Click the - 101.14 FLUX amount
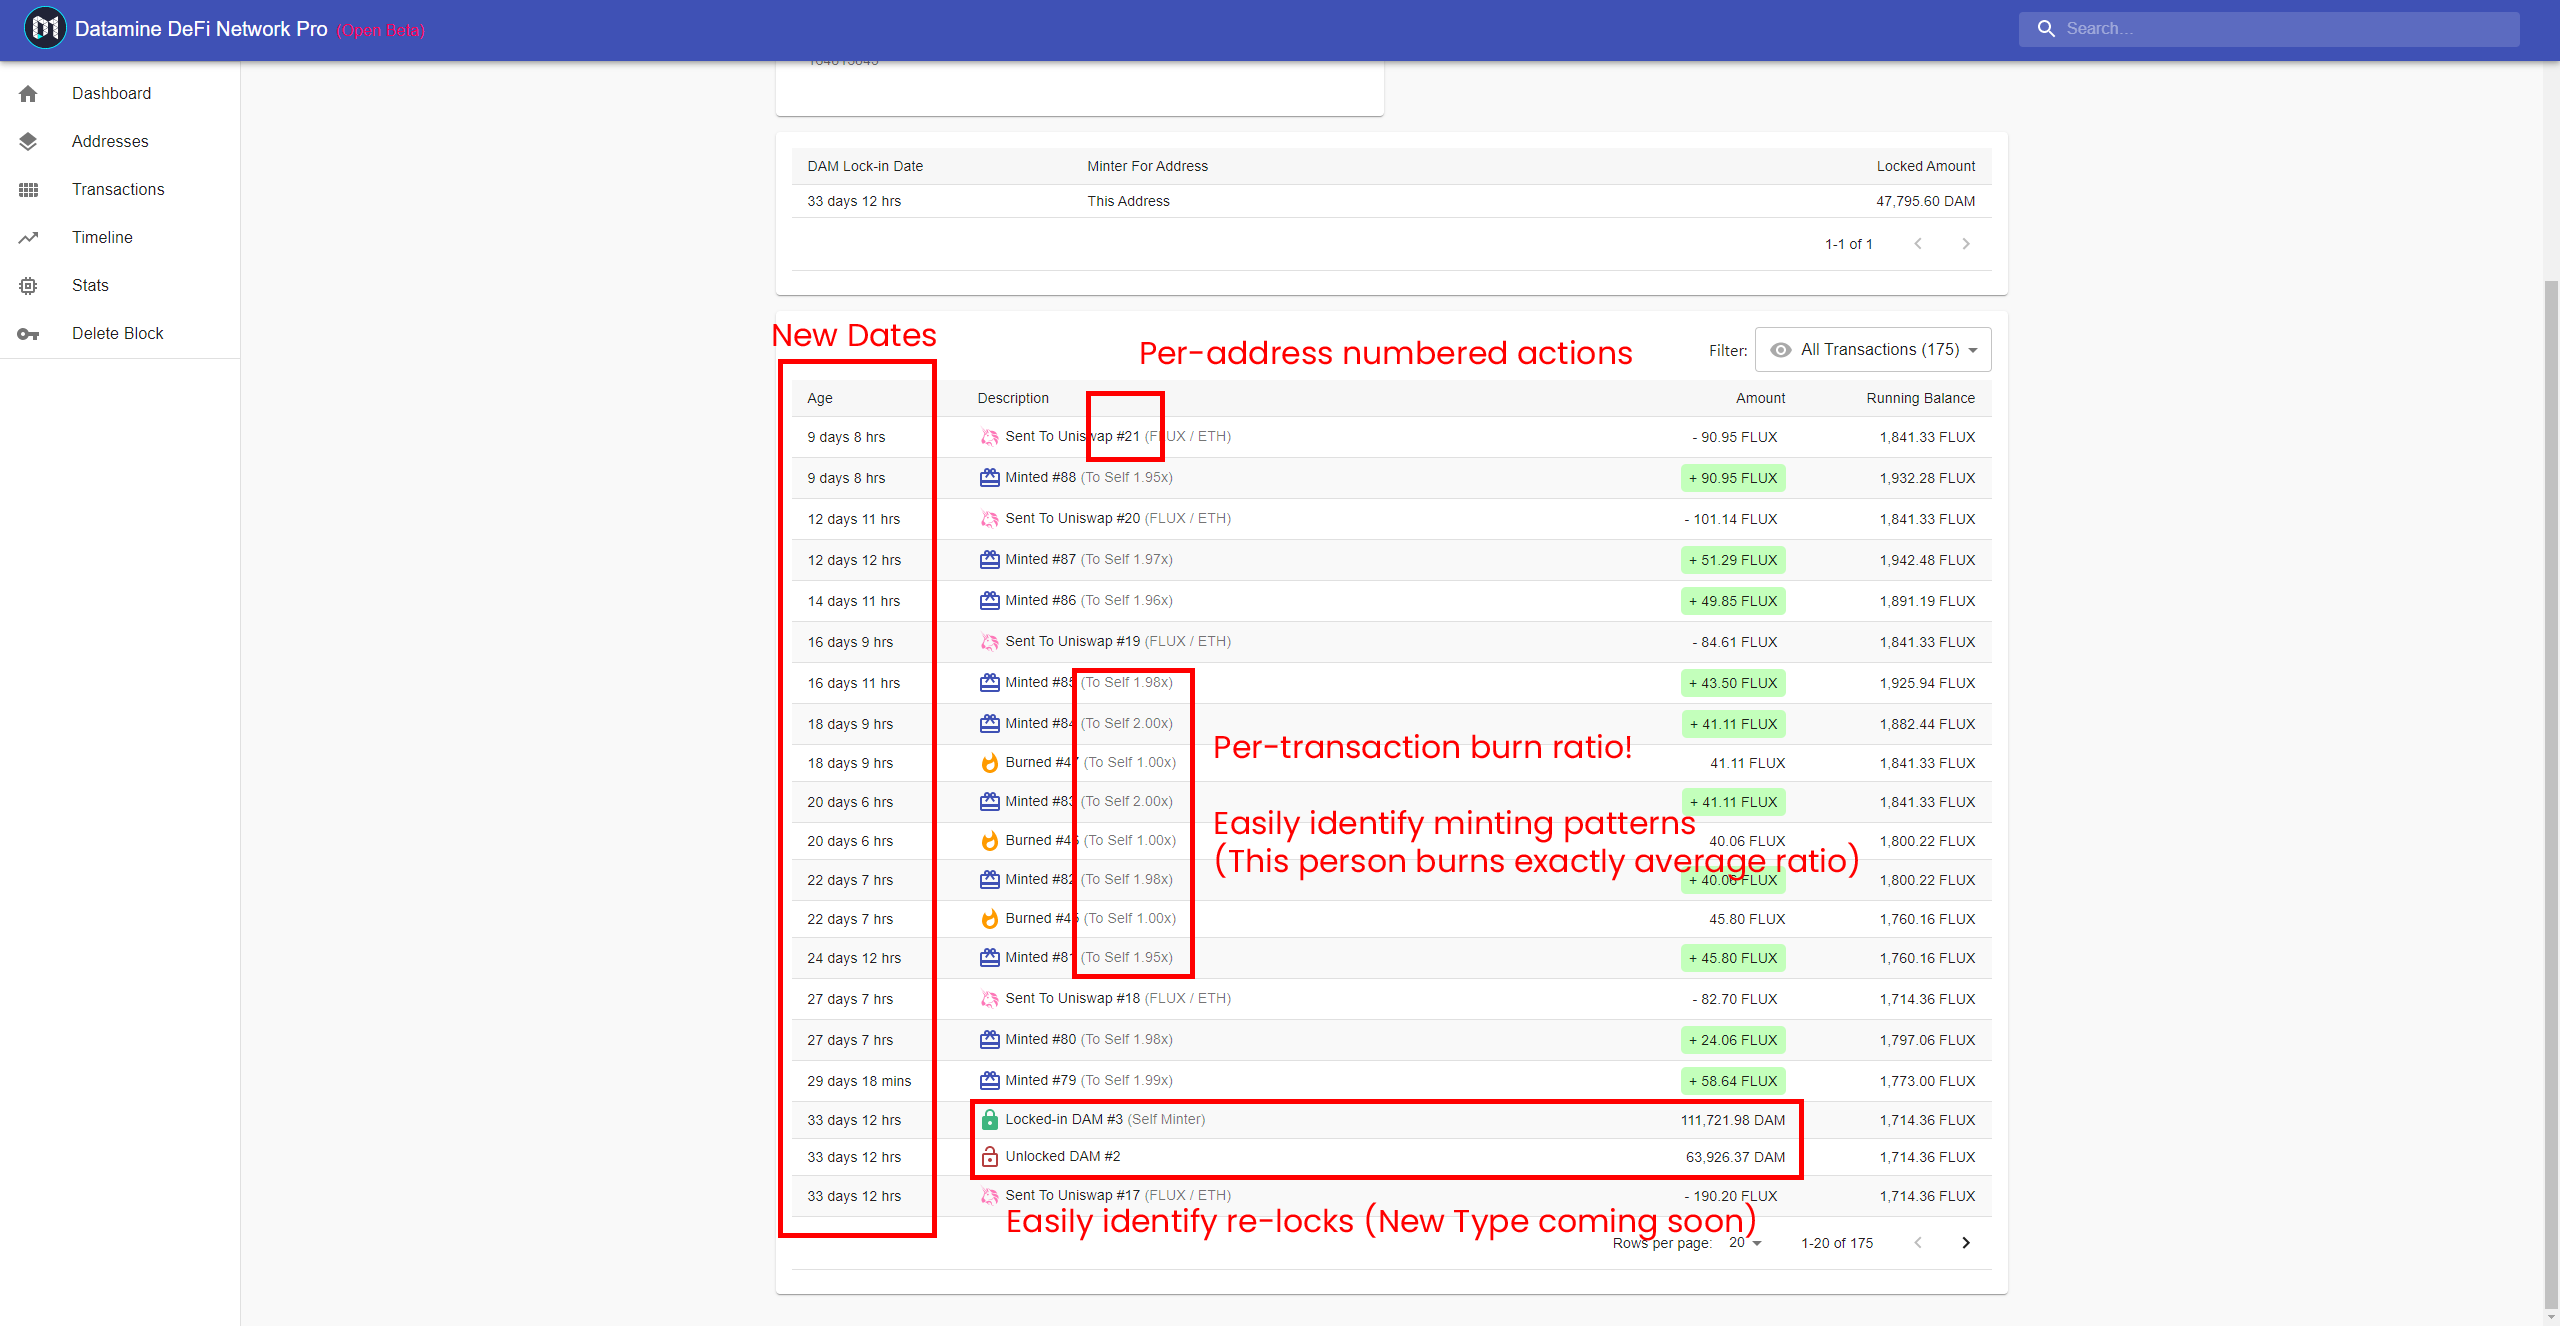 (1731, 519)
